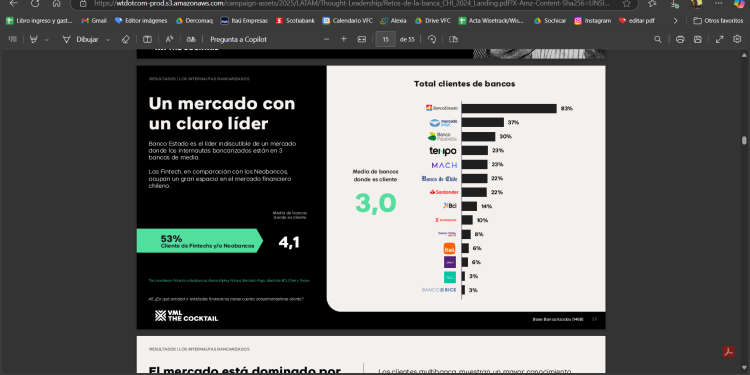Click the BancoEstado 83% bar
The image size is (750, 375).
(509, 109)
